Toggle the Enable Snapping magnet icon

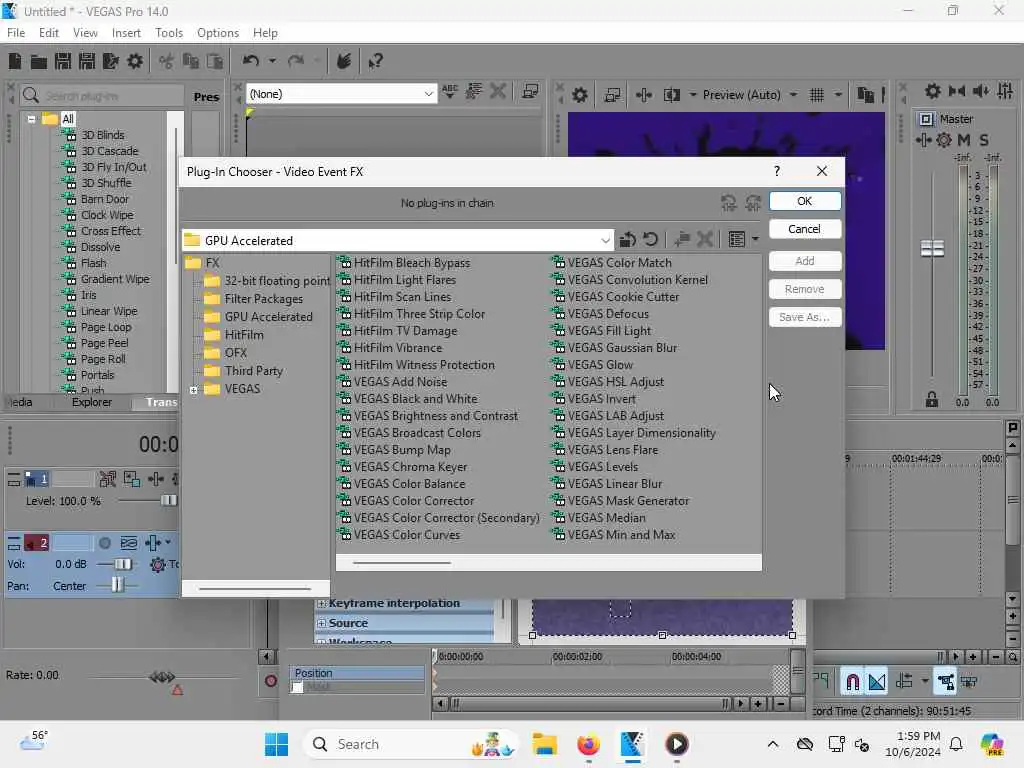pyautogui.click(x=852, y=682)
